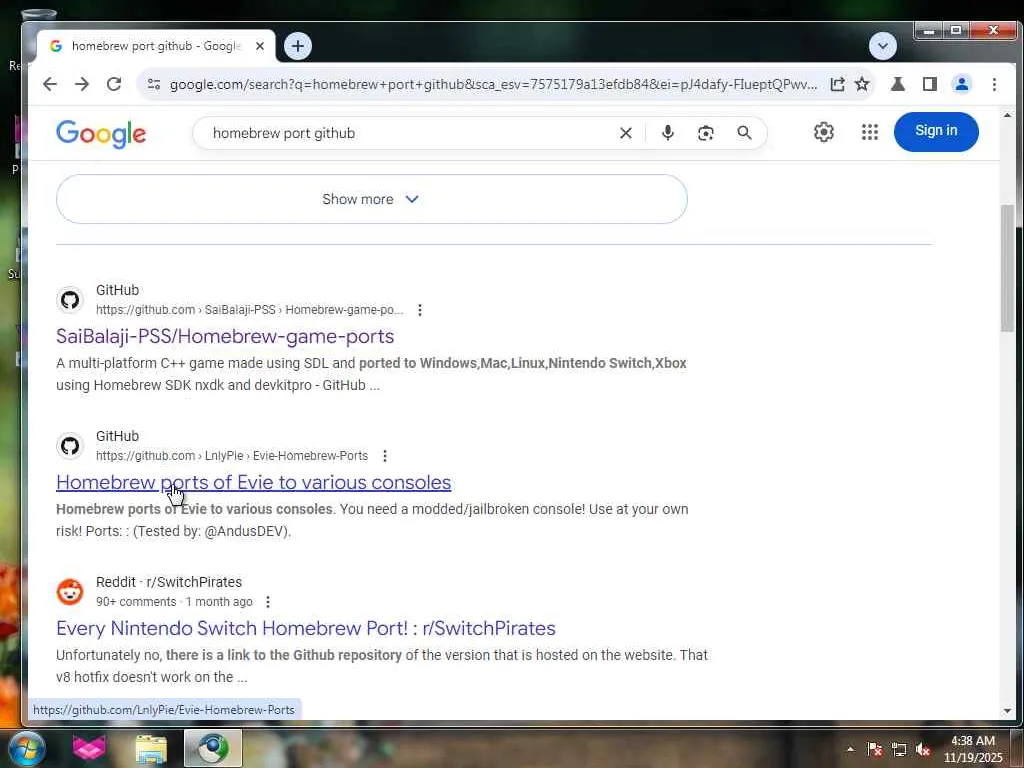Image resolution: width=1024 pixels, height=768 pixels.
Task: Open the pink cat app in taskbar
Action: [89, 748]
